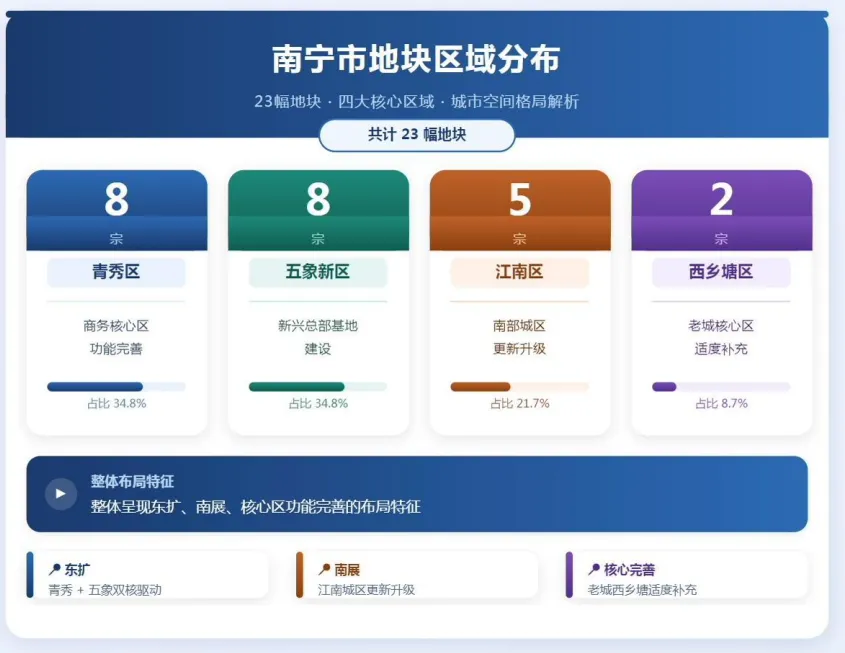Click the 青秀区 blue progress bar

coord(116,387)
